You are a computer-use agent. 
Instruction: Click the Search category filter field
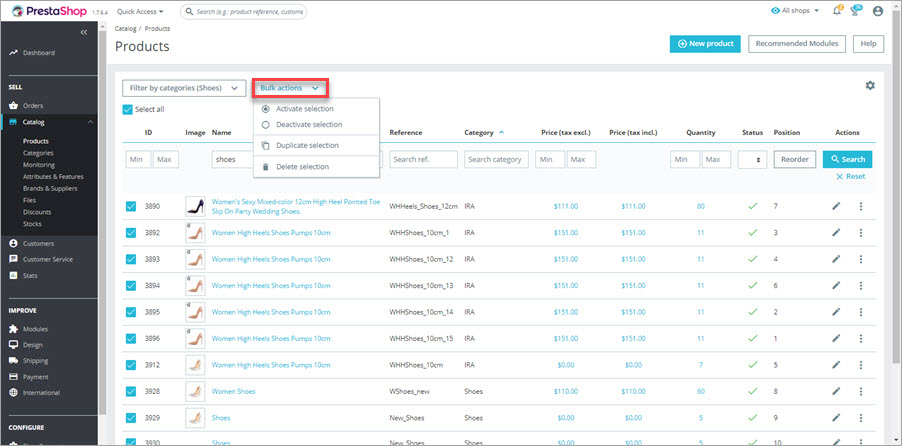[496, 159]
